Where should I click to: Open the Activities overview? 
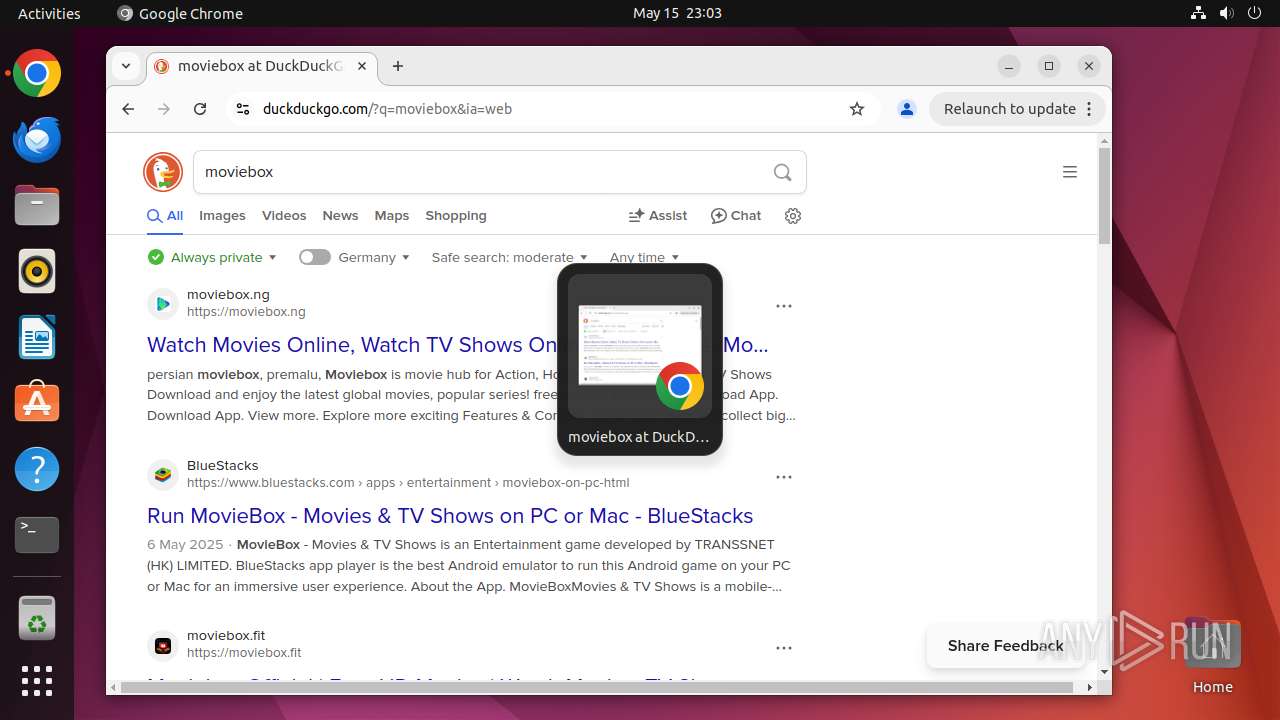tap(49, 13)
